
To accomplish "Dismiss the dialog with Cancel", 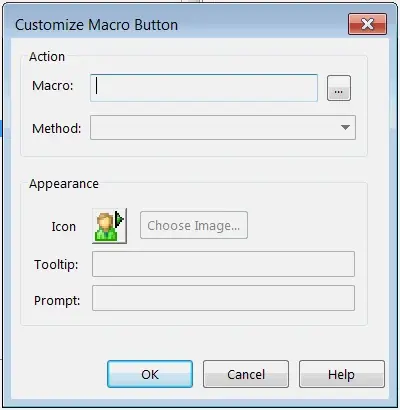I will pos(246,374).
